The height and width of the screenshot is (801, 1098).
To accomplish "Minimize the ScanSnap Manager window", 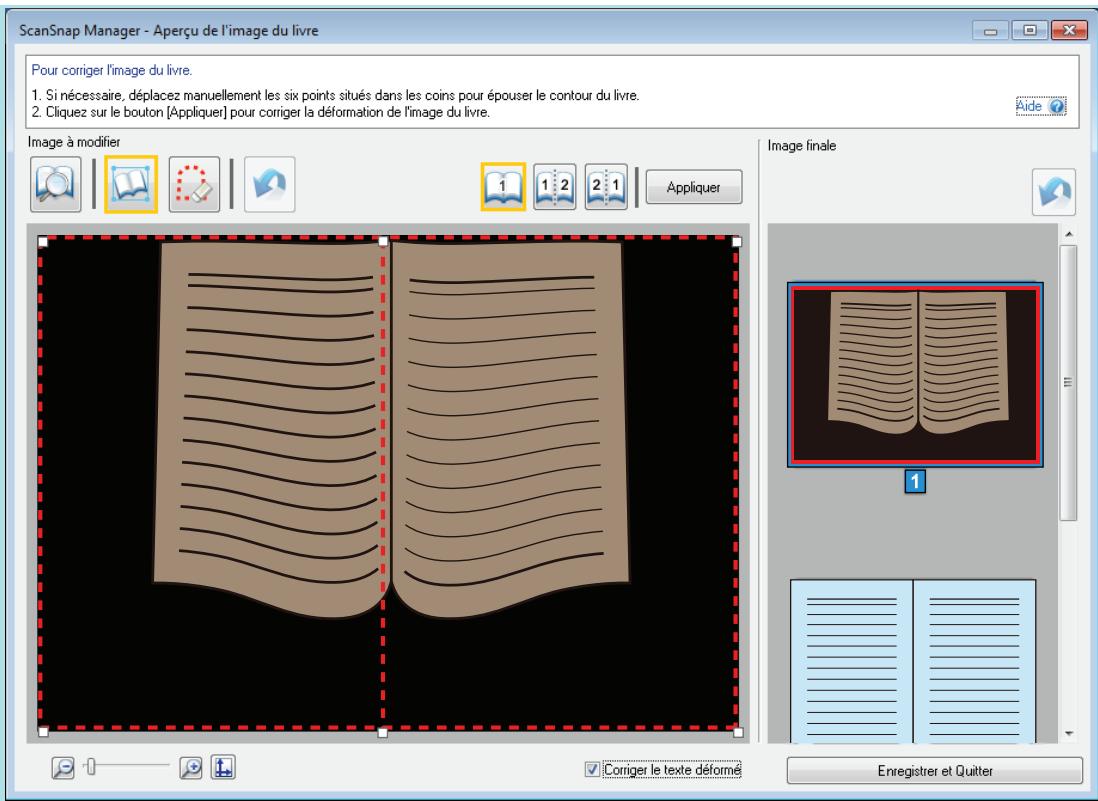I will coord(991,30).
